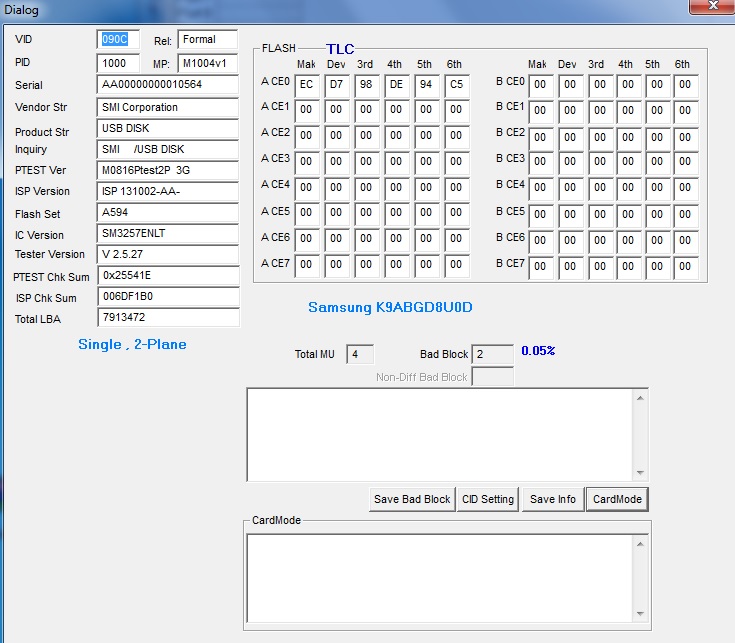Click the ISP Chk Sum field

tap(169, 297)
